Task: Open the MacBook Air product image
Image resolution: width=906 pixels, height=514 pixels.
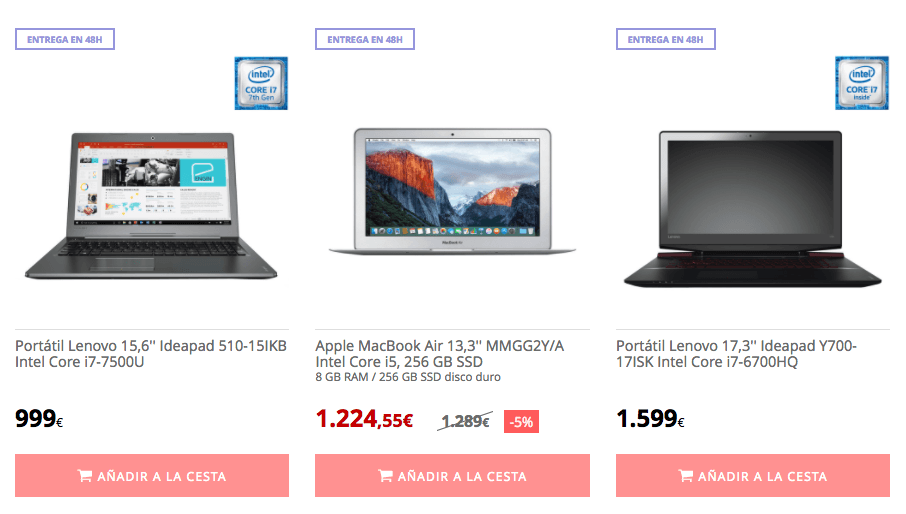Action: click(452, 192)
